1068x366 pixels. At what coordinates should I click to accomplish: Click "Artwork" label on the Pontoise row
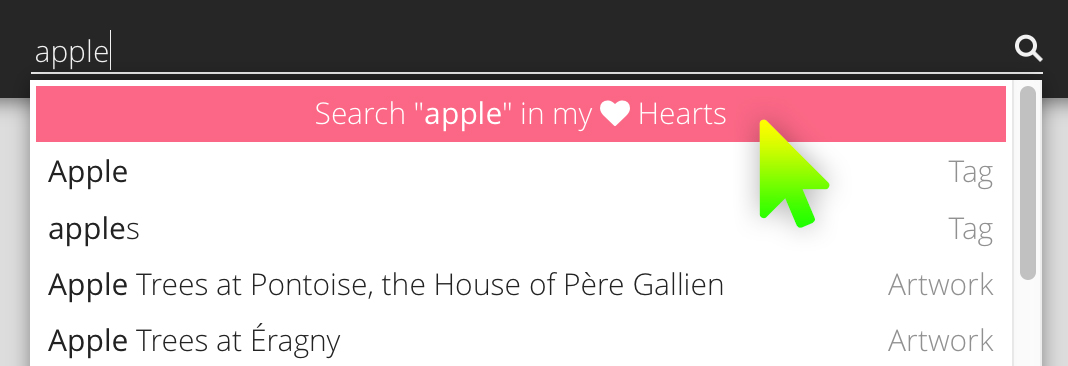coord(941,285)
